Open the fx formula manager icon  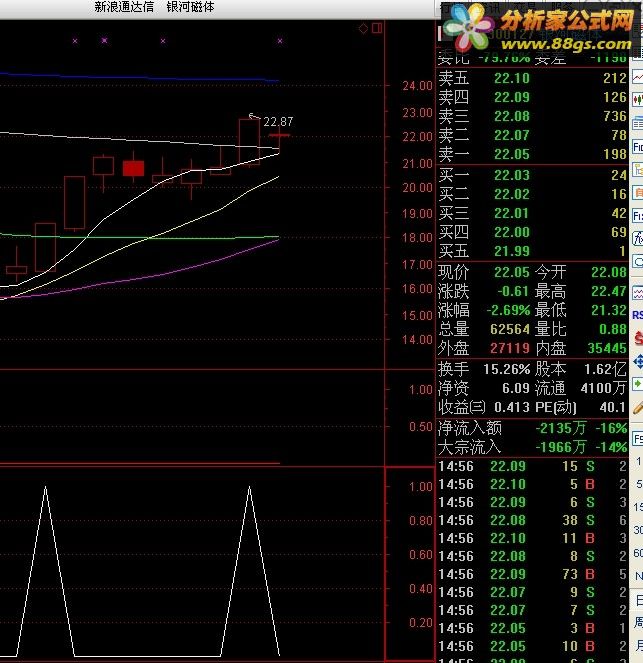638,238
